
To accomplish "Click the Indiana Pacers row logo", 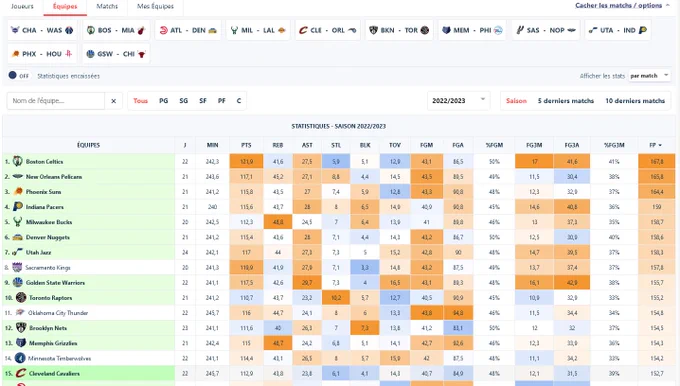I will 18,206.
